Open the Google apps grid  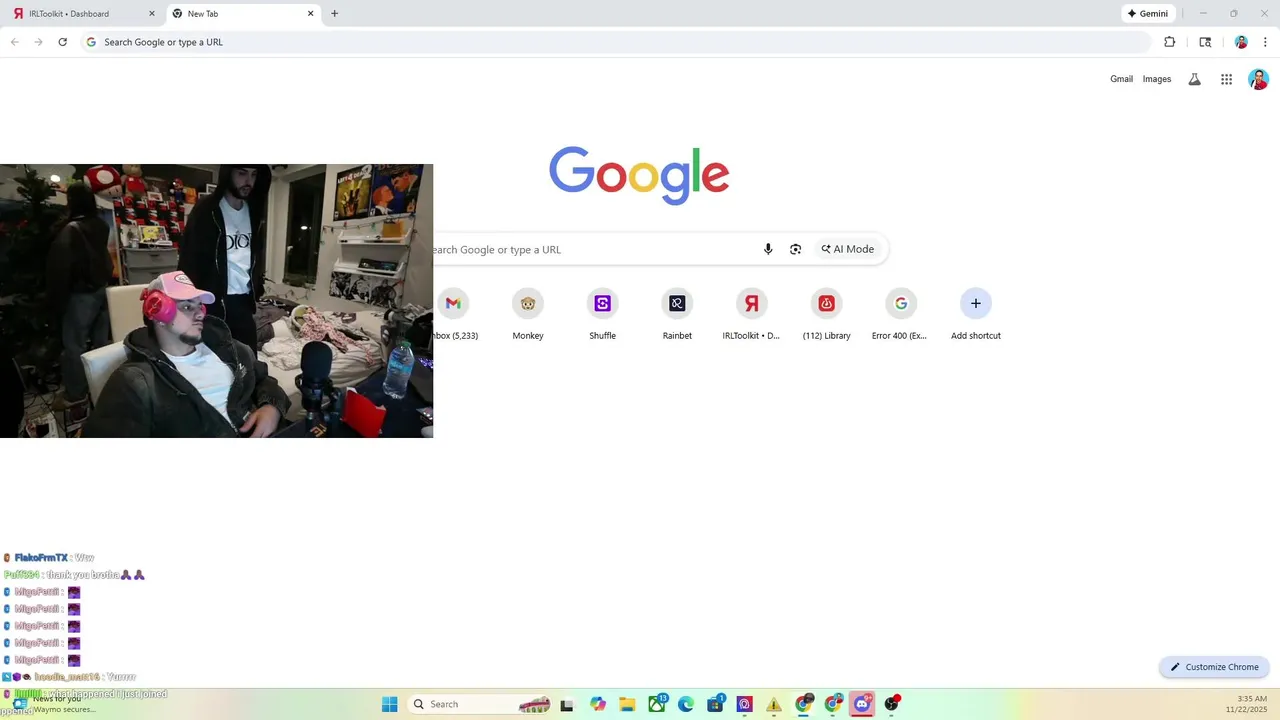(1226, 79)
